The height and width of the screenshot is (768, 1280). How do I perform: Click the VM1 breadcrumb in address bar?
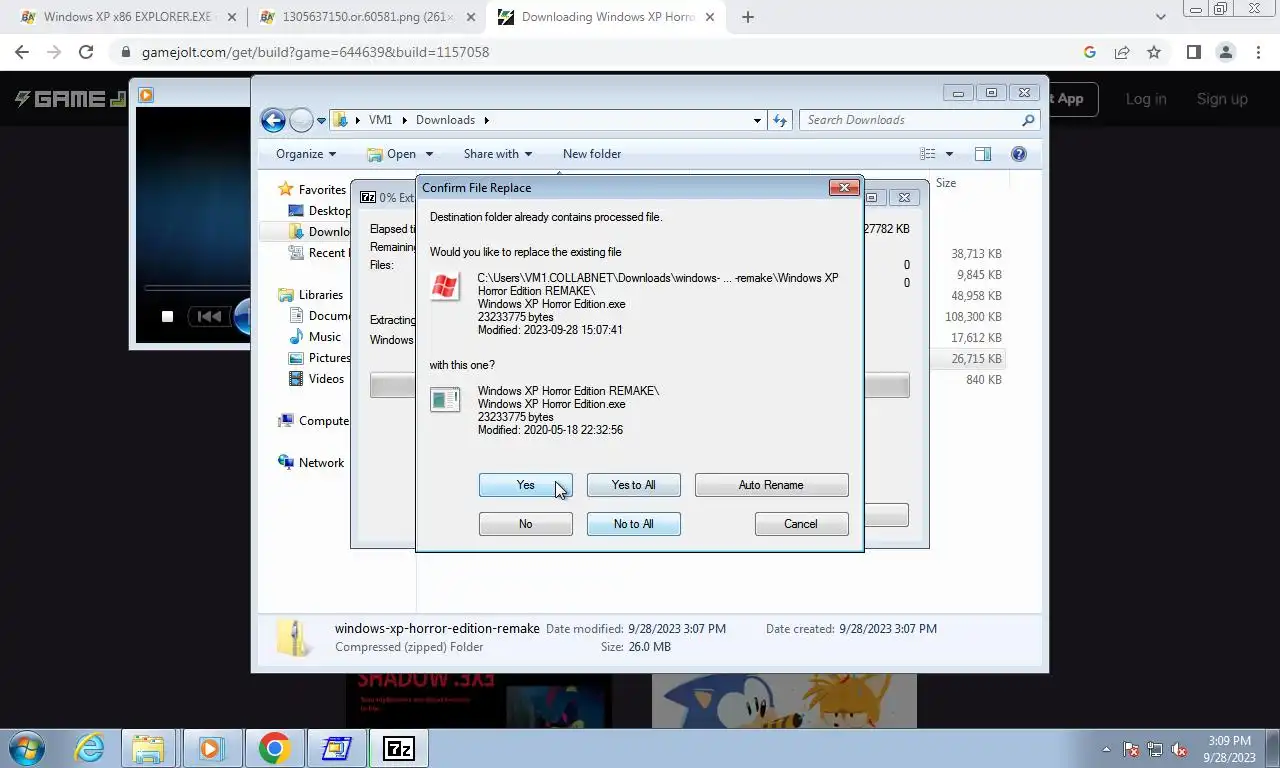click(380, 120)
